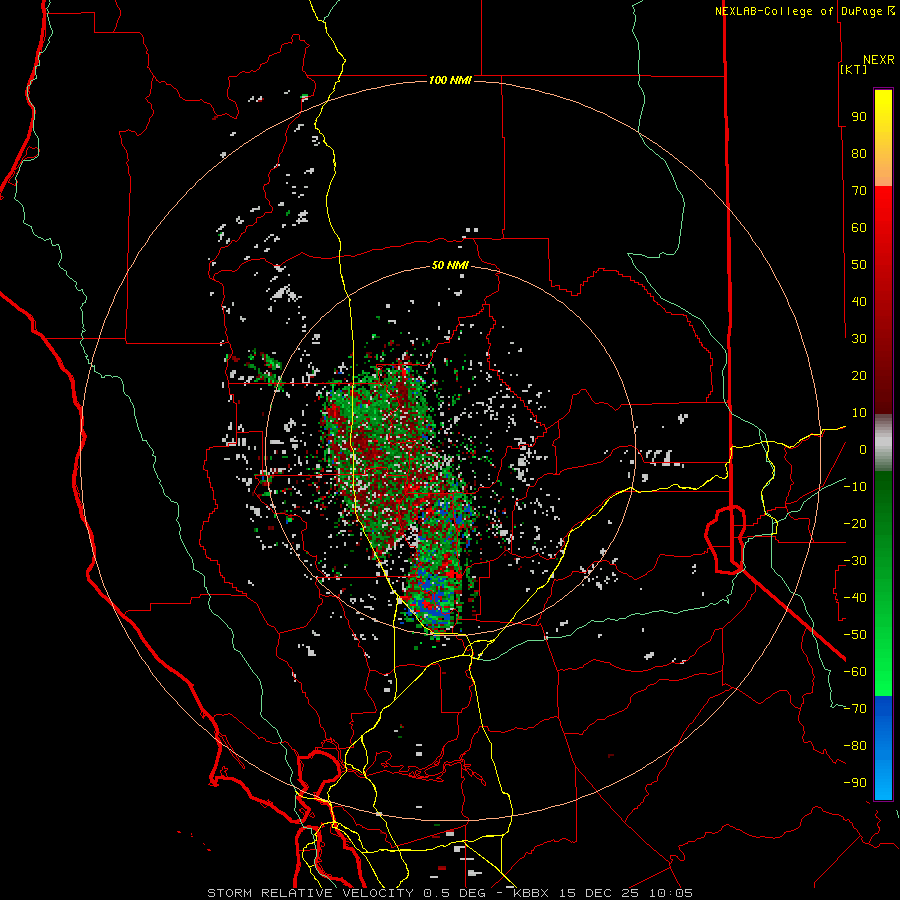The height and width of the screenshot is (900, 900).
Task: Click the 60 value on velocity scale
Action: click(859, 227)
